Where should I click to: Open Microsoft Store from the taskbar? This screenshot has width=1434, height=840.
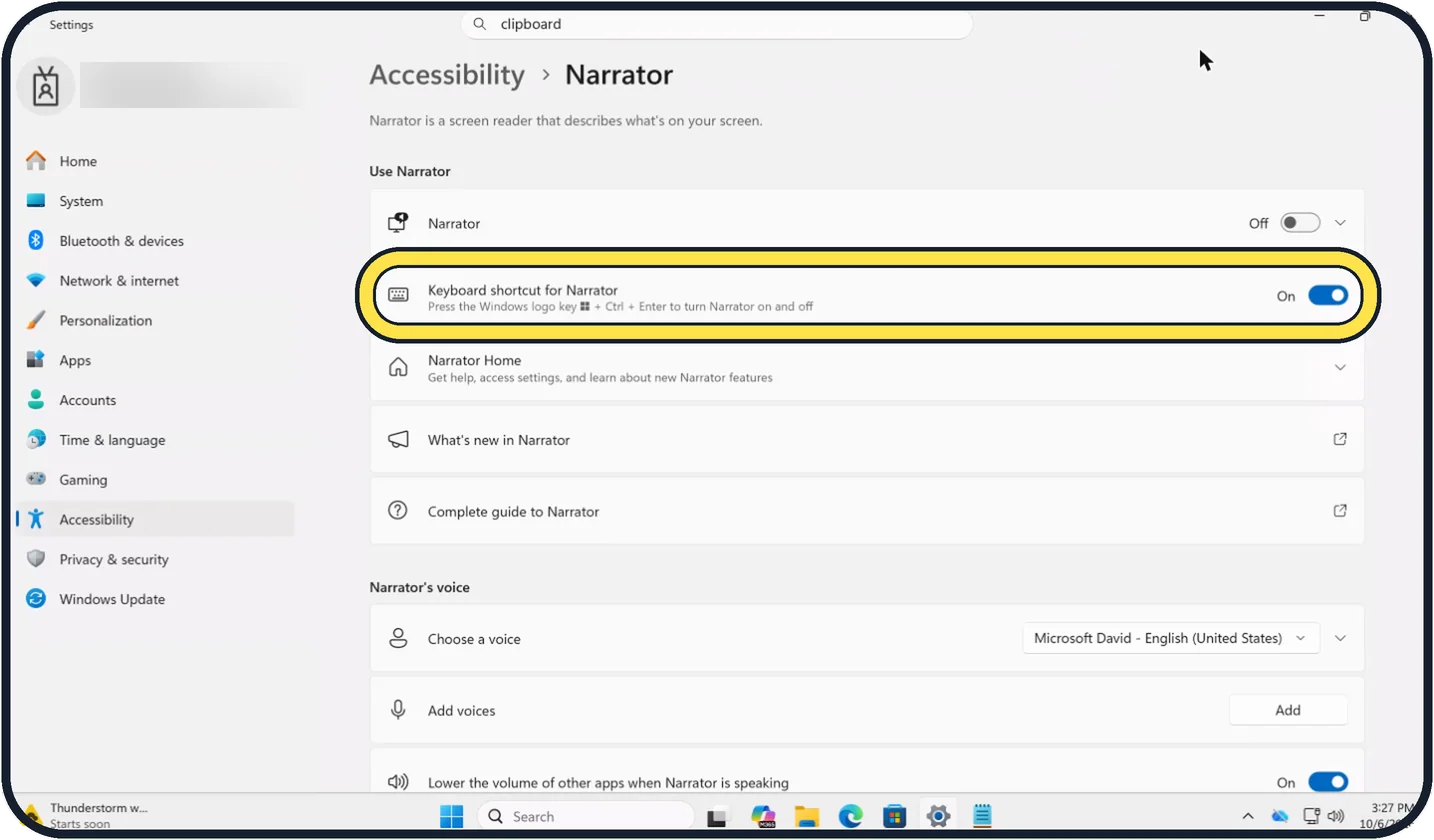[895, 816]
